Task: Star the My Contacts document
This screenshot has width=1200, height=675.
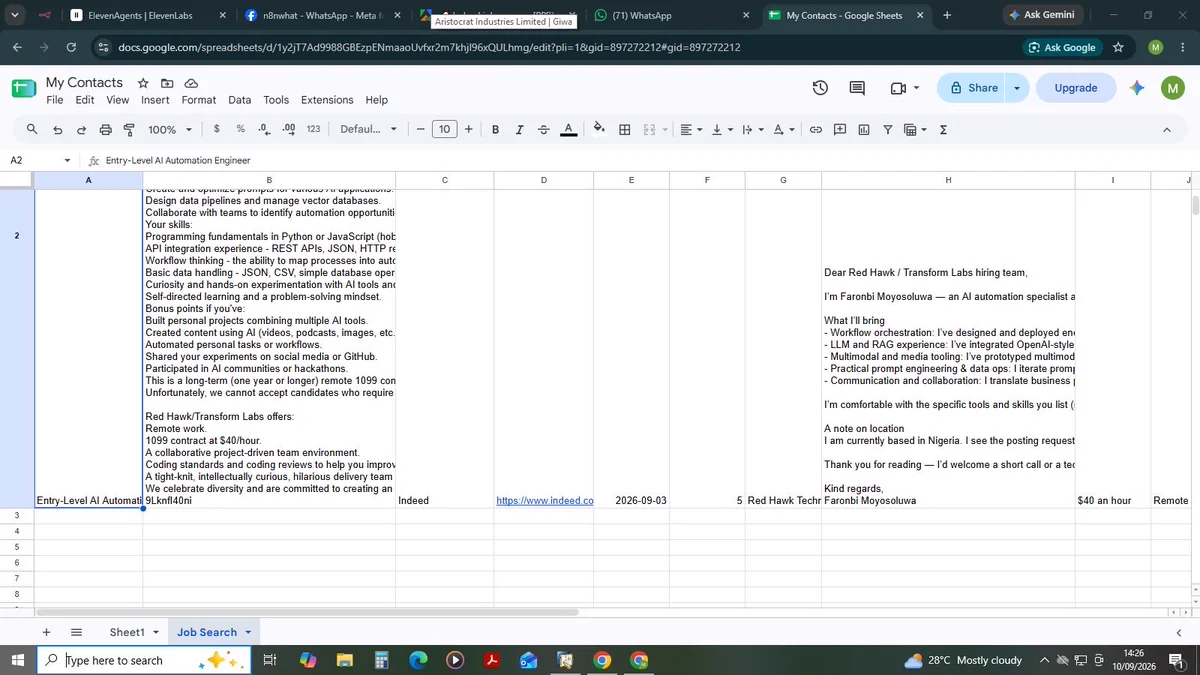Action: pos(143,83)
